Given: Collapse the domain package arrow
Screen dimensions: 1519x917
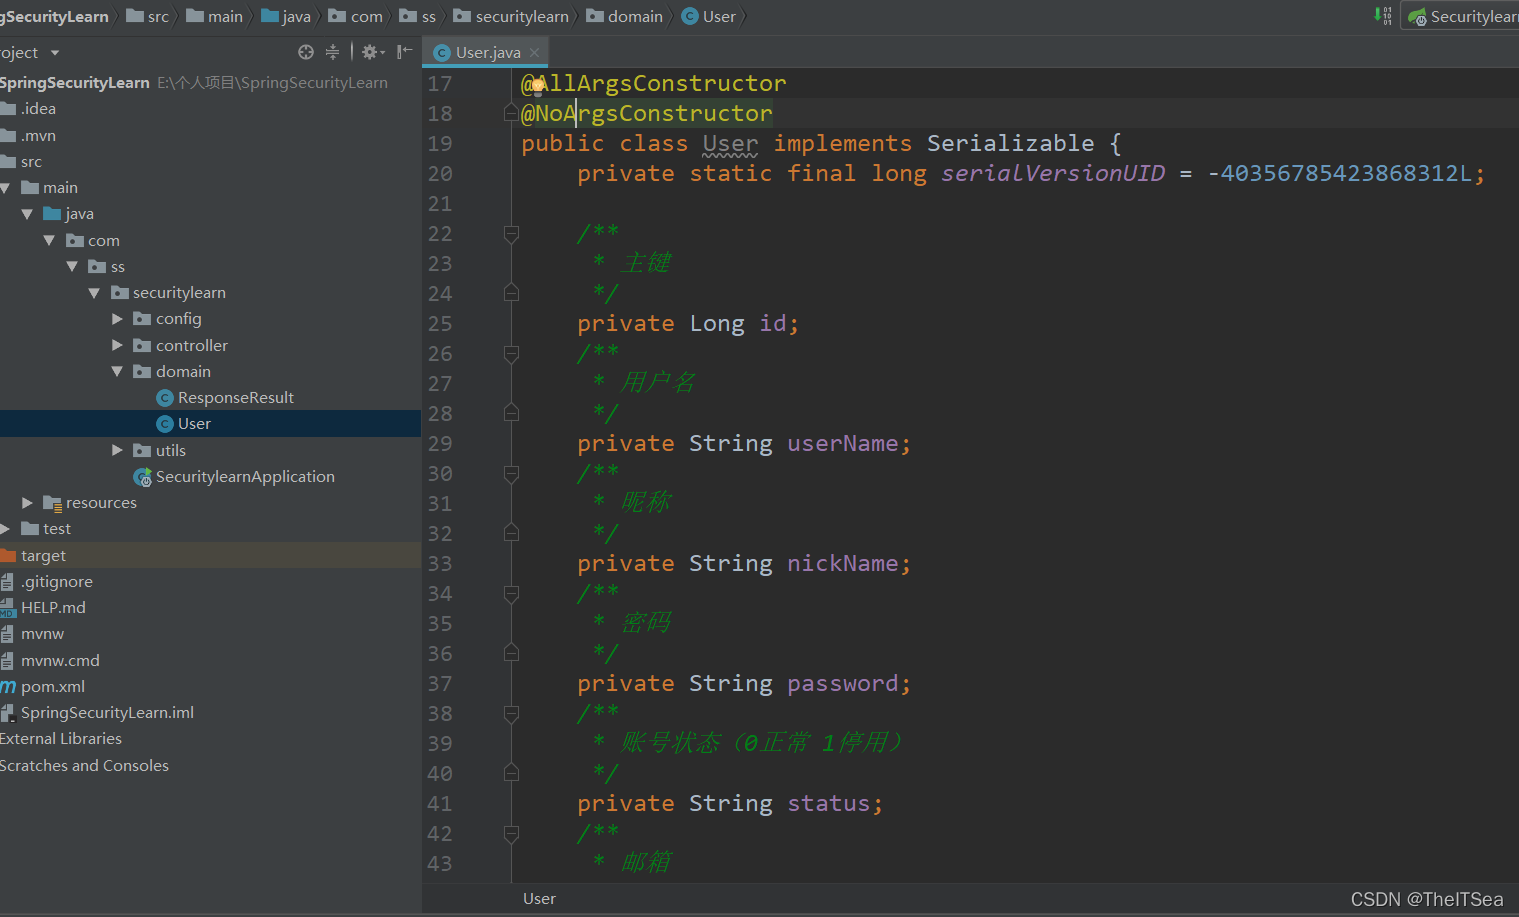Looking at the screenshot, I should pos(117,371).
